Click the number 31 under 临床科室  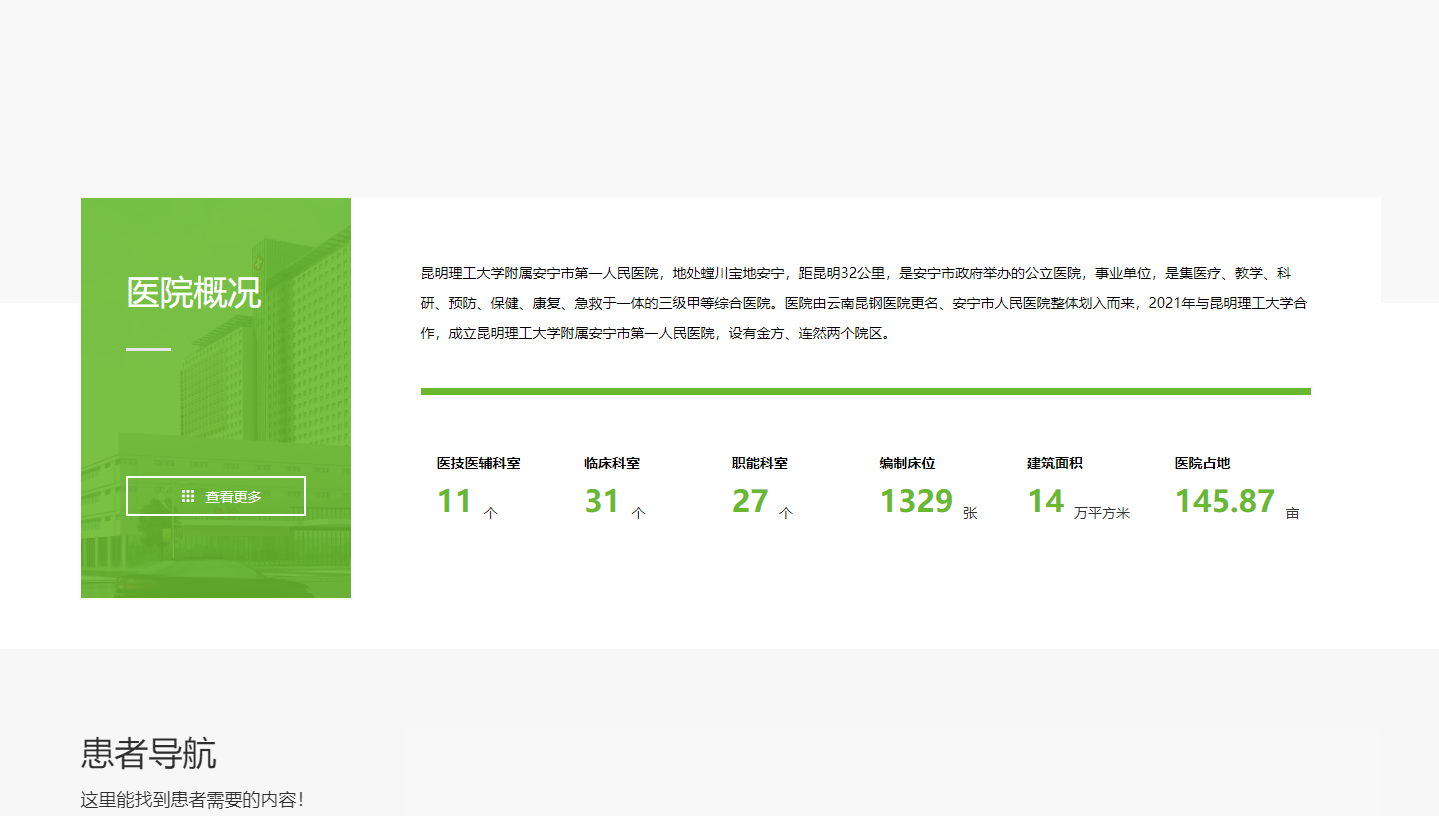pyautogui.click(x=602, y=501)
